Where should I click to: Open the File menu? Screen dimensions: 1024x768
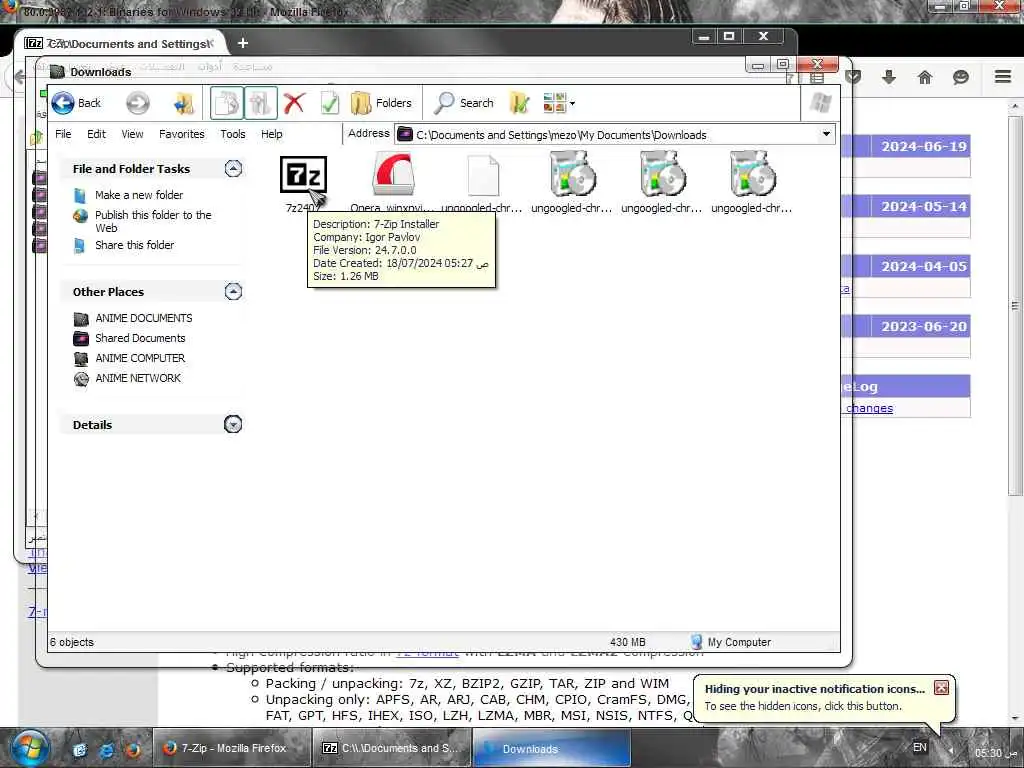(63, 134)
